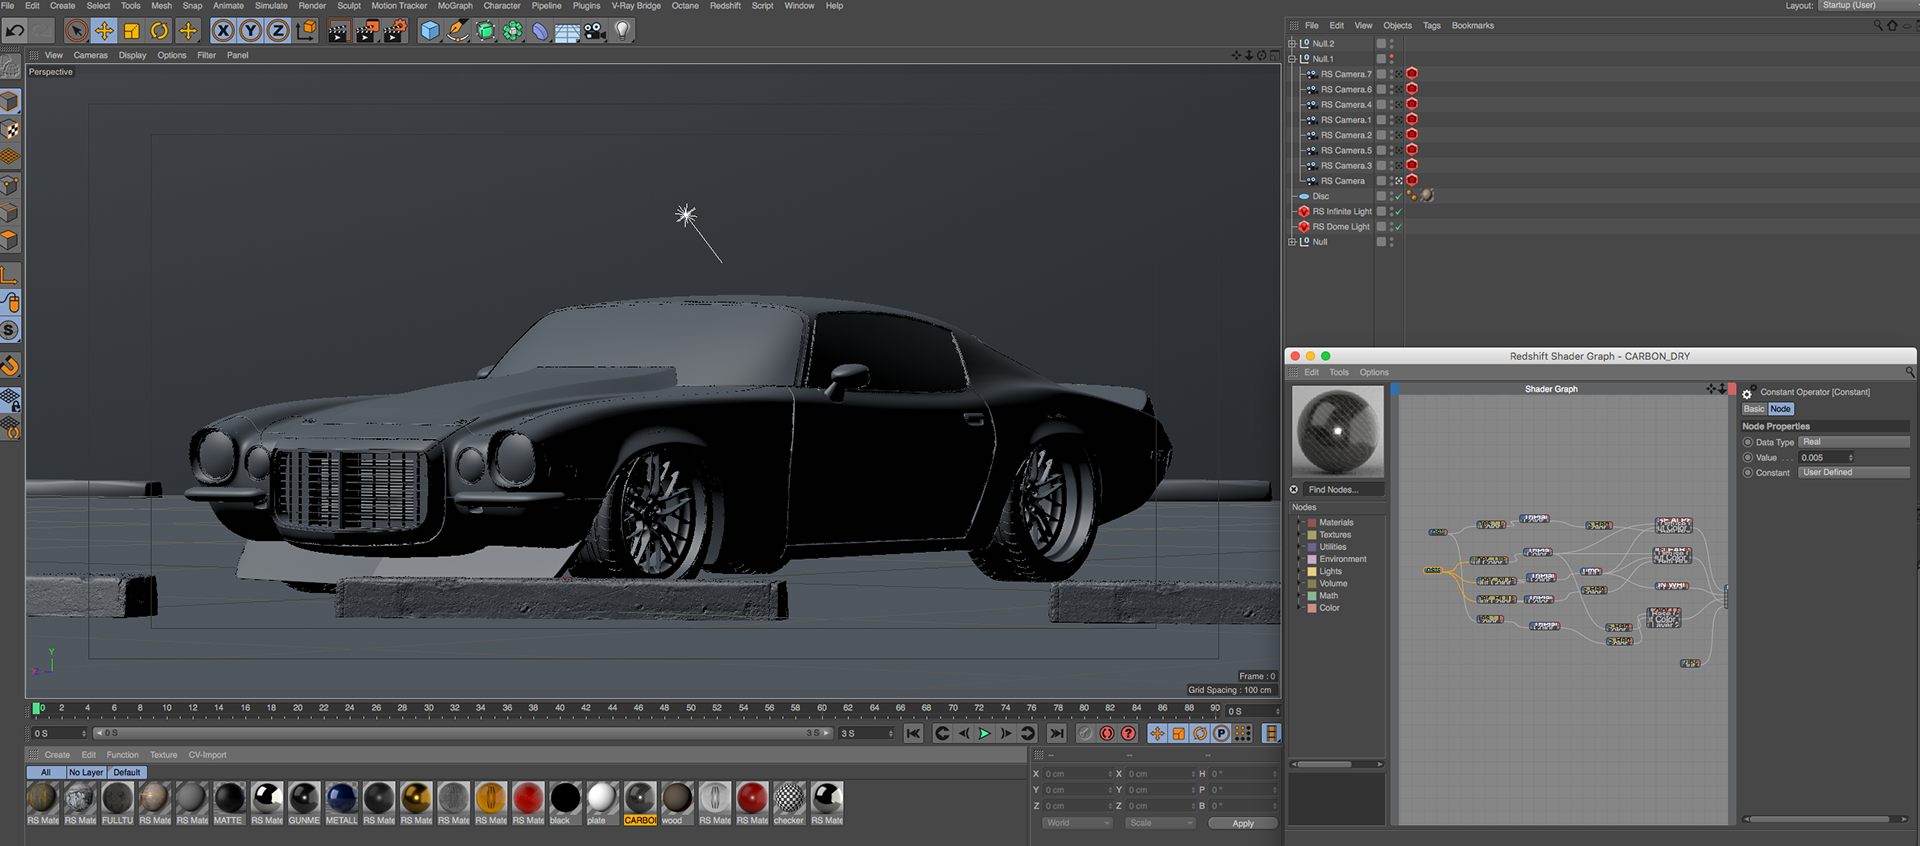Toggle RS Infinite Light enable checkmark

tap(1398, 212)
